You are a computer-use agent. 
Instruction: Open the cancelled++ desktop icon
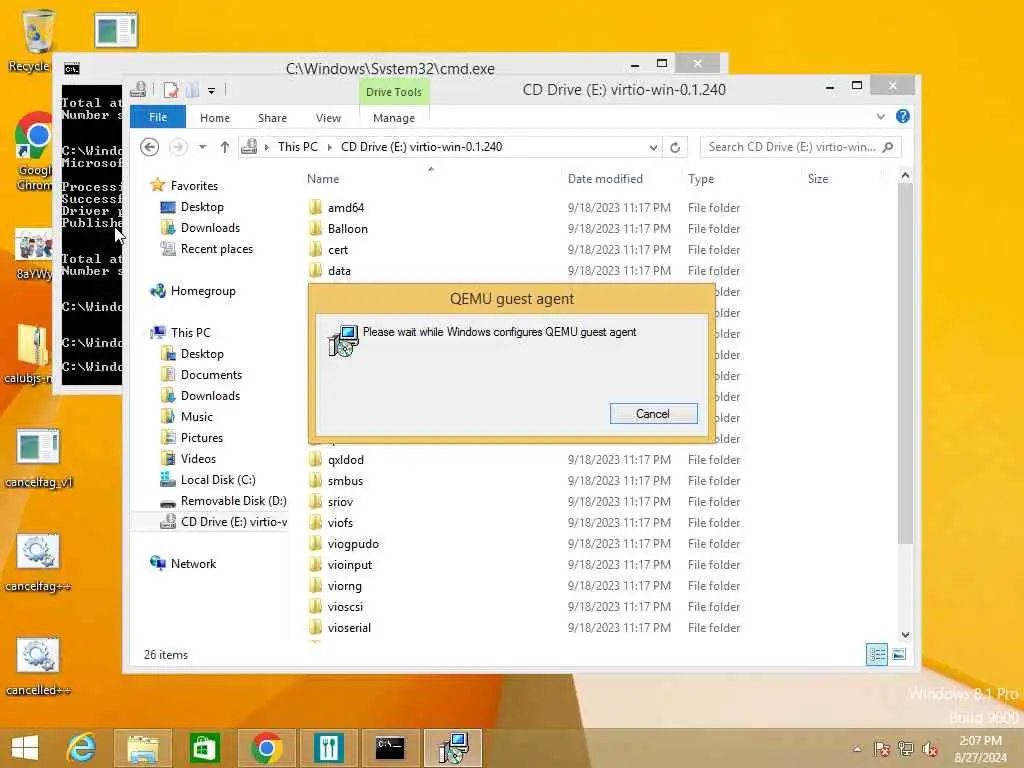(38, 665)
